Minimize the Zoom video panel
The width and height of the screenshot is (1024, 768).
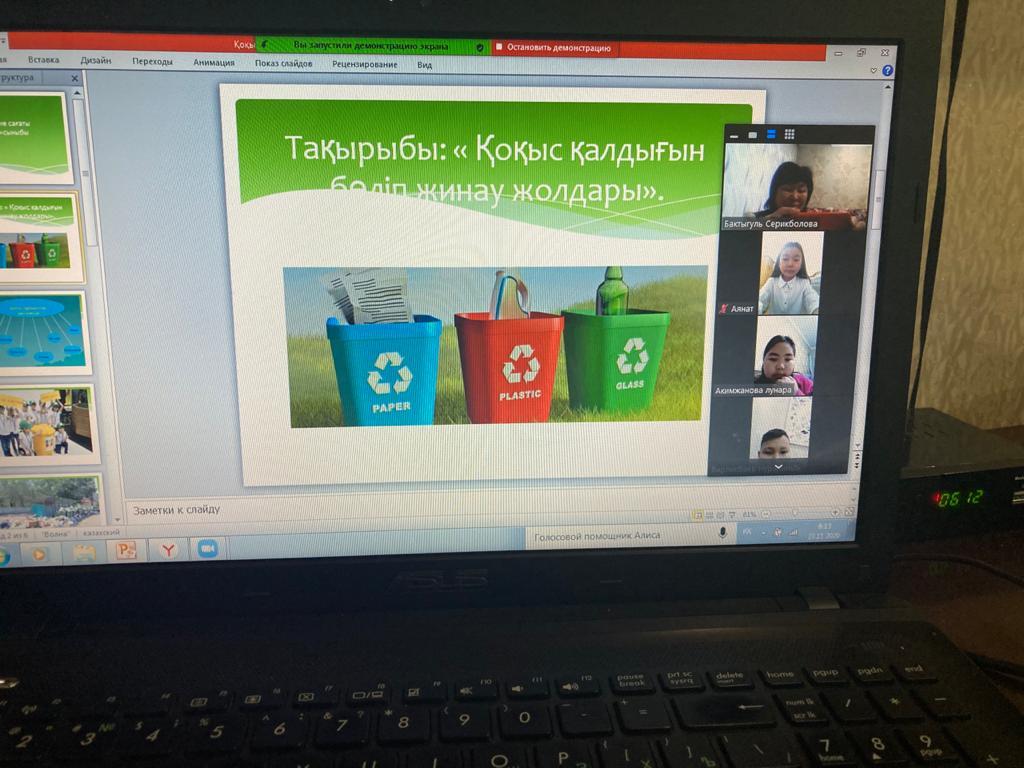pos(734,135)
